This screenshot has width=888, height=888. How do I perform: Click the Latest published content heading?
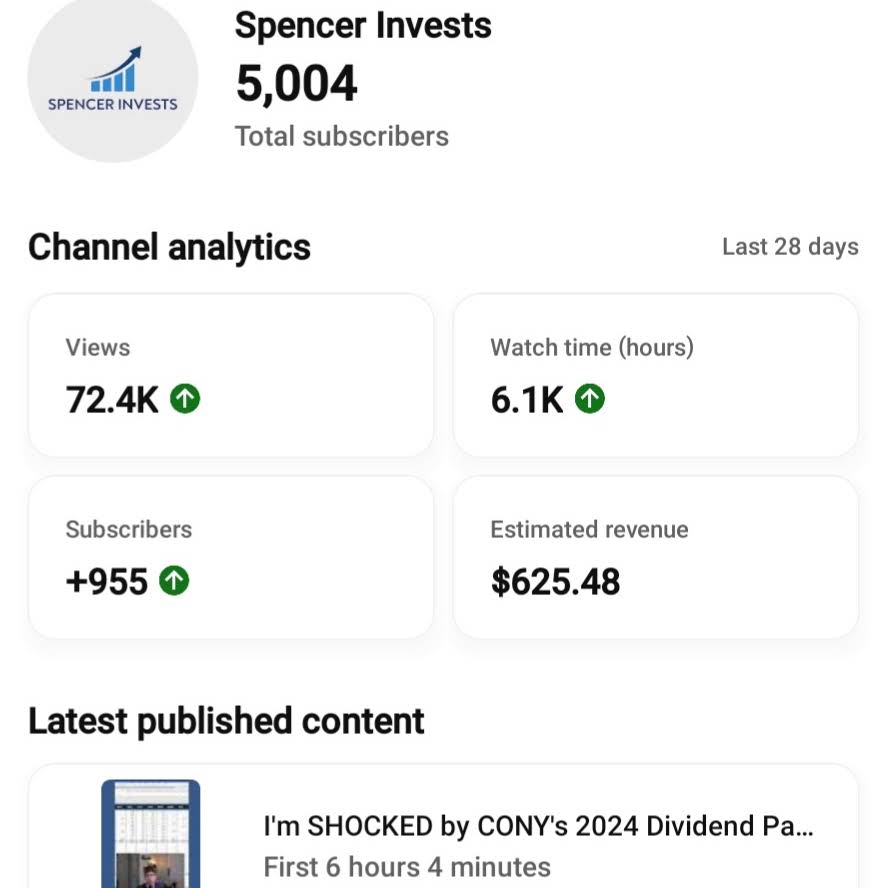pos(226,721)
